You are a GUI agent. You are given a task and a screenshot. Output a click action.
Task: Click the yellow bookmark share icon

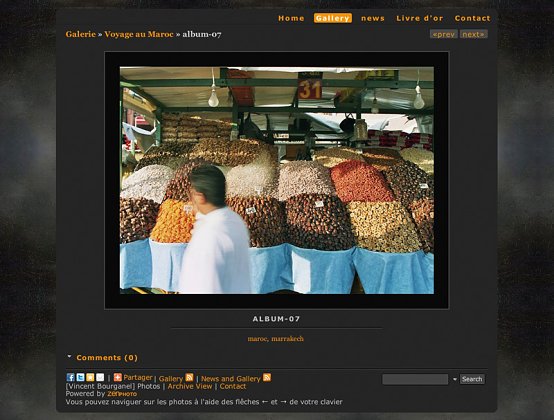[x=90, y=378]
